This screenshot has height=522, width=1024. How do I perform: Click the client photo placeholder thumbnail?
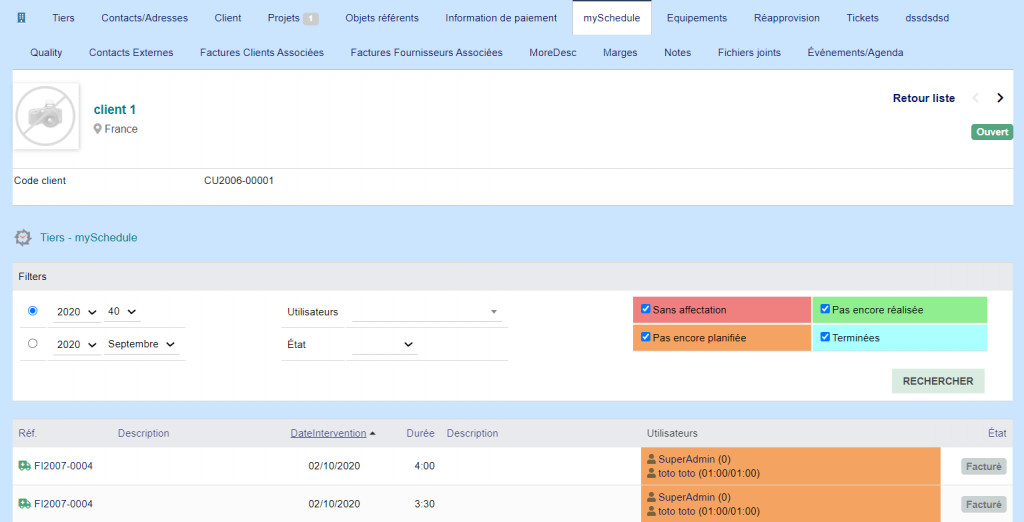click(46, 117)
